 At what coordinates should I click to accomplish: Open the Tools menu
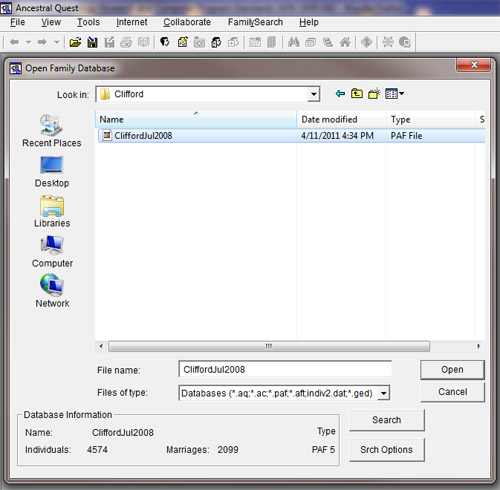[88, 22]
